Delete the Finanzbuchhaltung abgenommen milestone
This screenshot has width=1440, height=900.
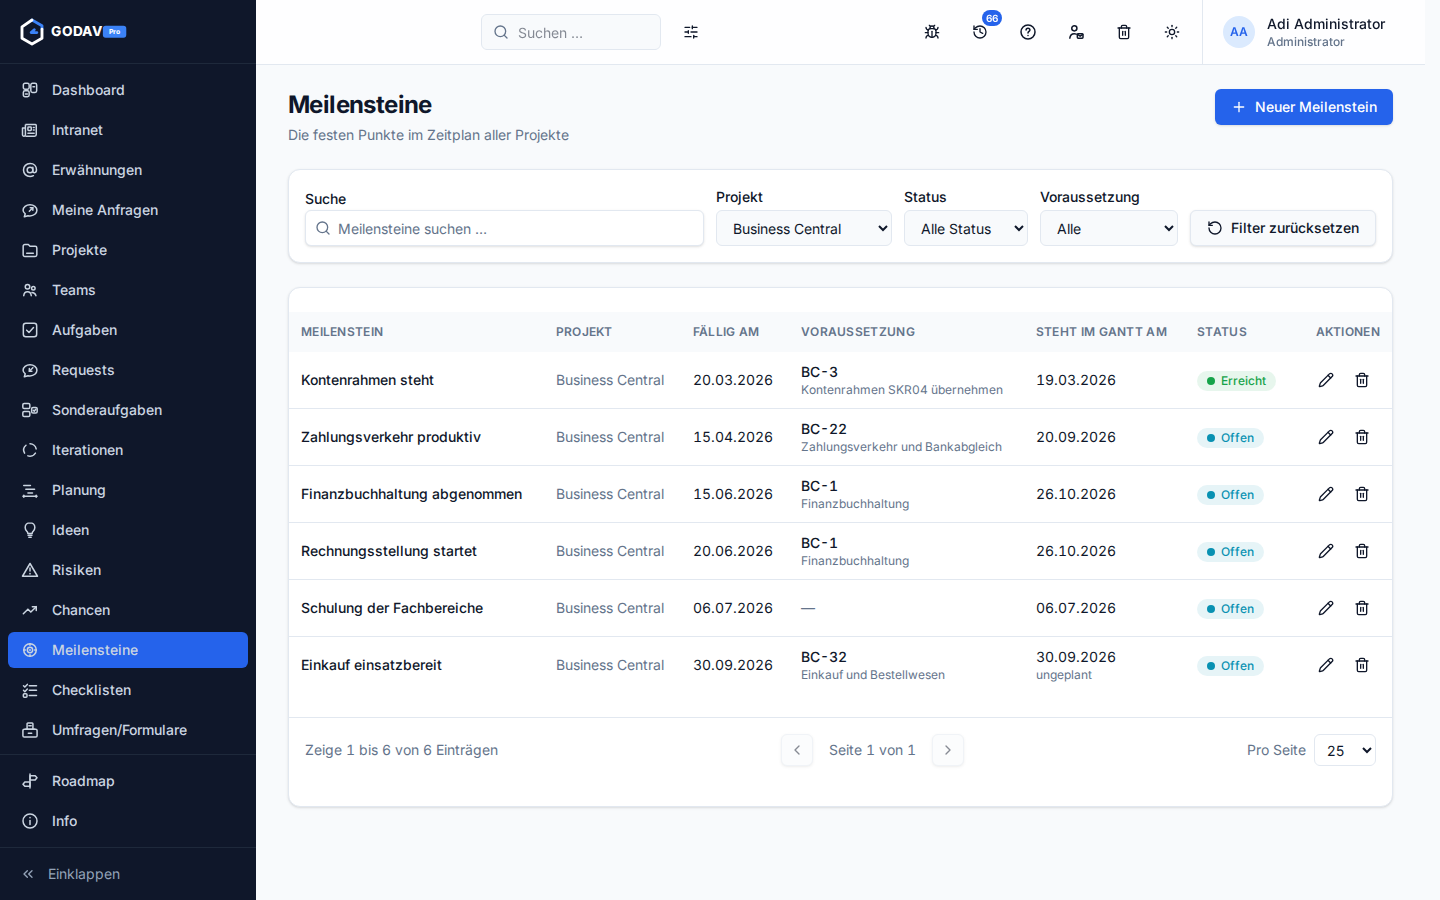[1362, 494]
